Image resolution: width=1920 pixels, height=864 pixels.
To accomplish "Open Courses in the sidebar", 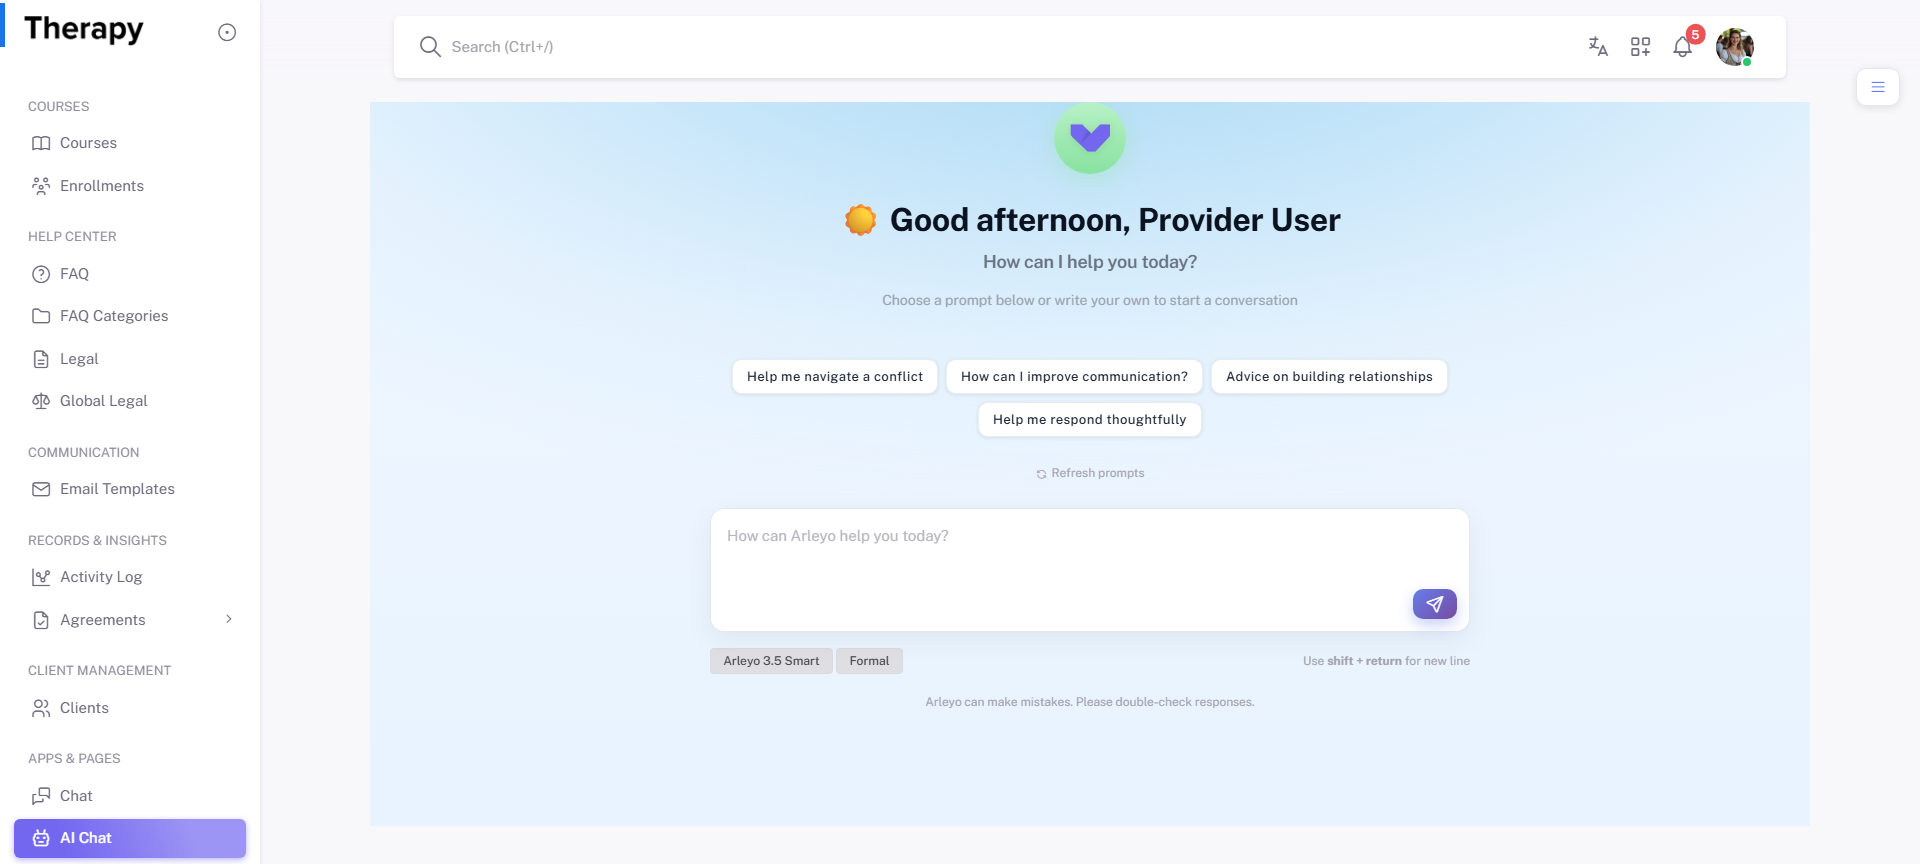I will (x=130, y=143).
